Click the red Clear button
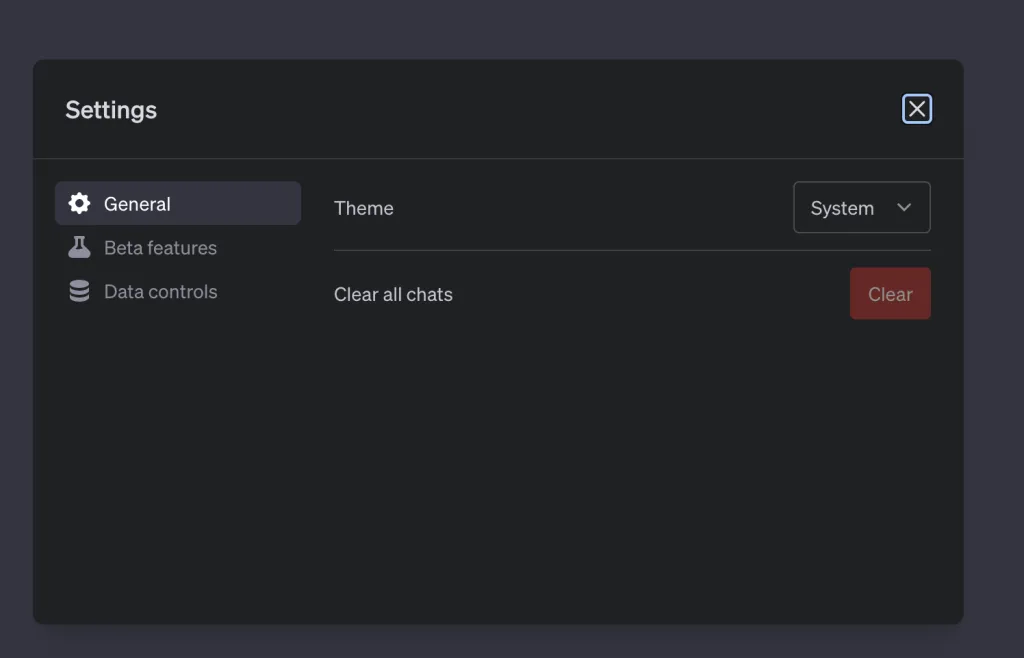This screenshot has width=1024, height=658. pyautogui.click(x=890, y=294)
